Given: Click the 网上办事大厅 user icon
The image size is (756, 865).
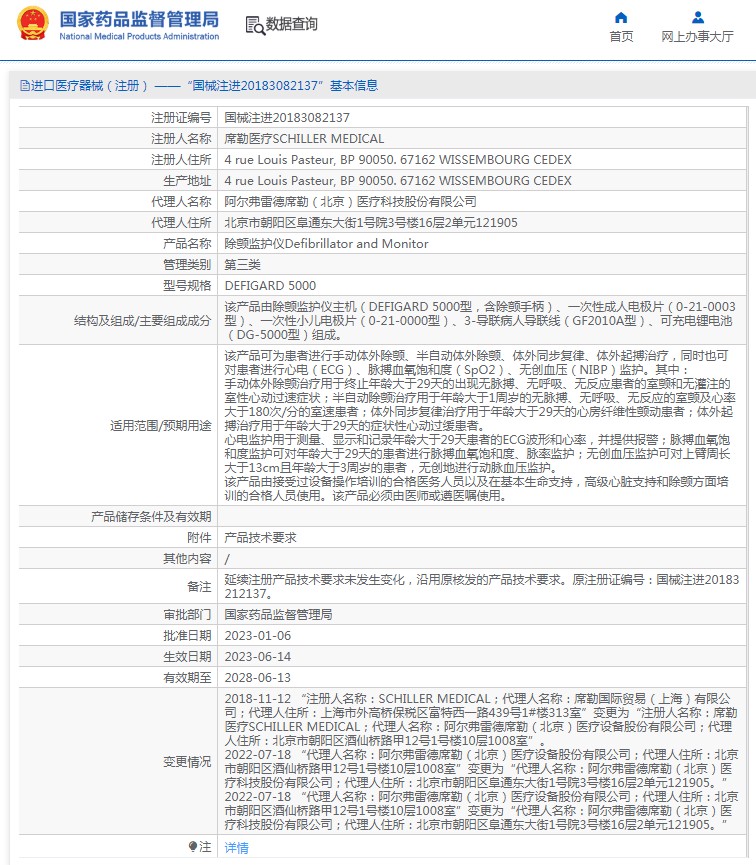Looking at the screenshot, I should tap(698, 18).
